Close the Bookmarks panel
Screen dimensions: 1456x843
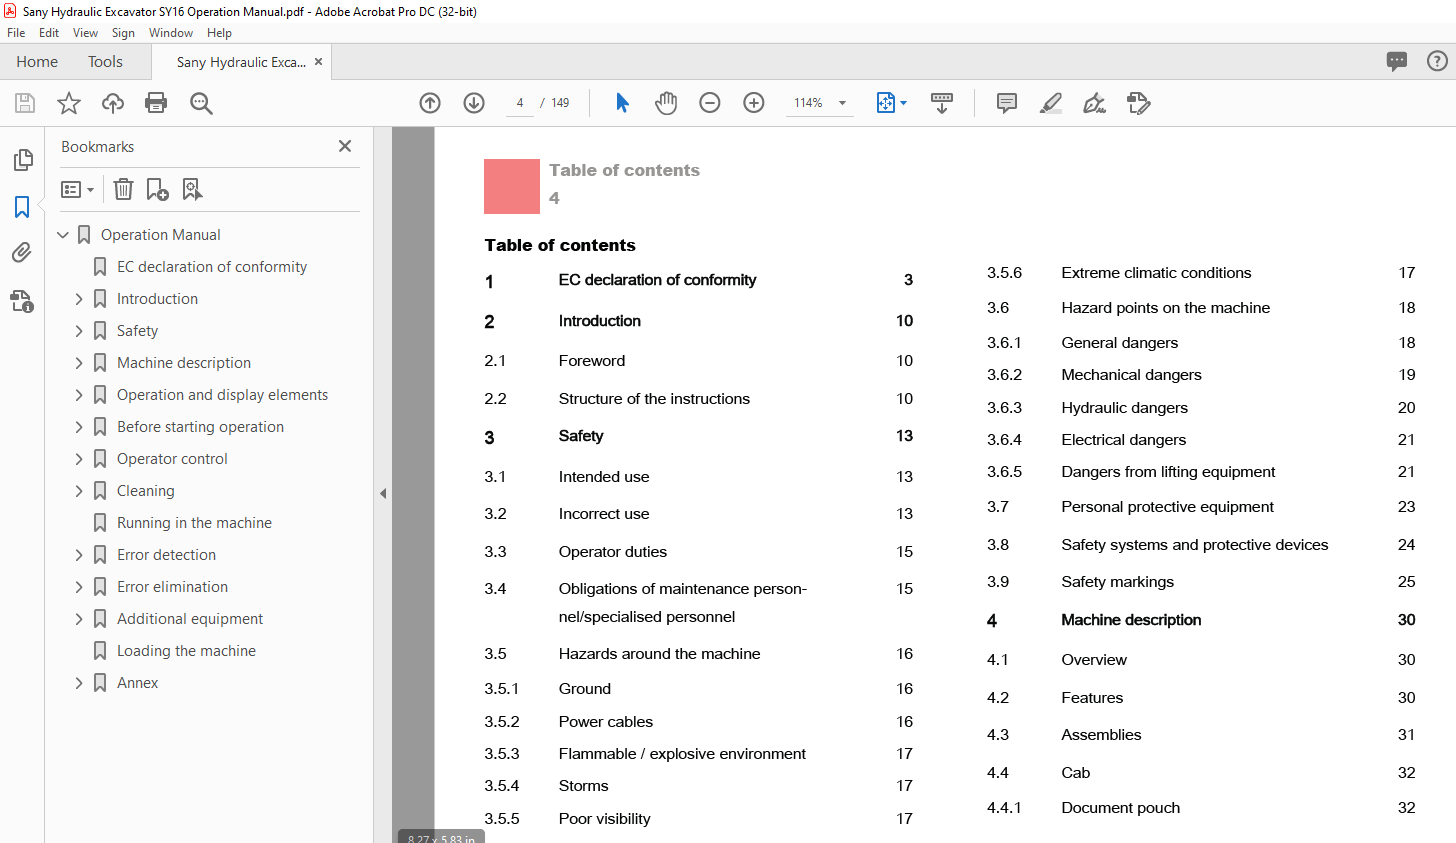(345, 146)
